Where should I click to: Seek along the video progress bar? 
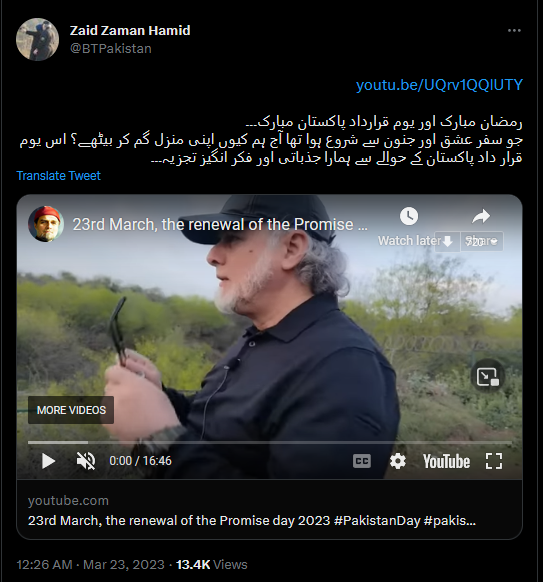269,442
